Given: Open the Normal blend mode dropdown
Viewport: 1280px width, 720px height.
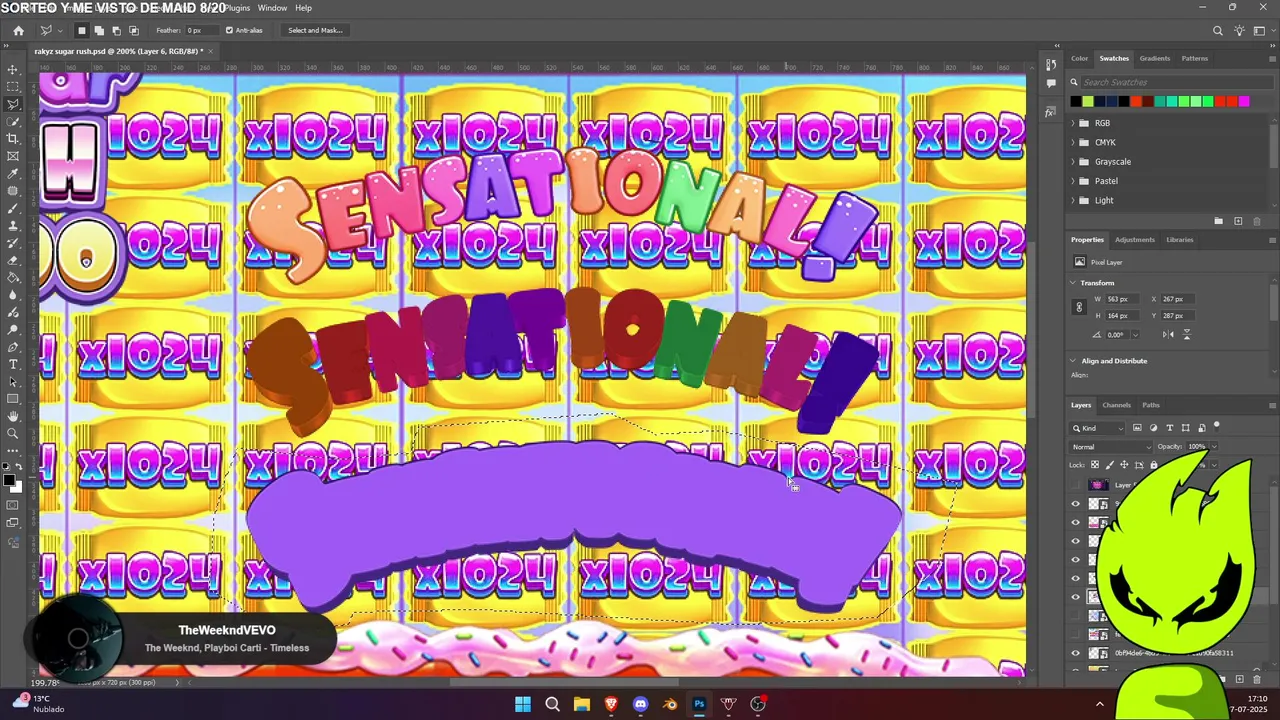Looking at the screenshot, I should coord(1111,447).
